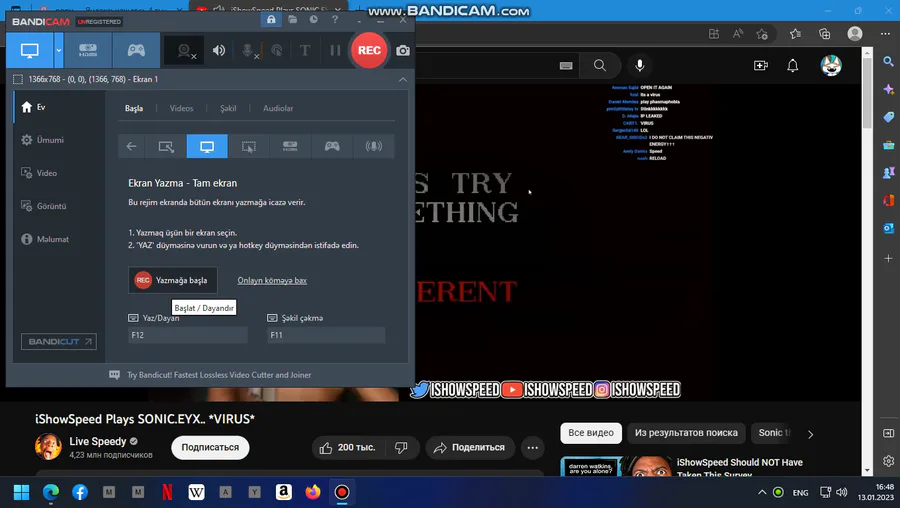Select fullscreen mode in mode selector
Screen dimensions: 900x508
coord(207,146)
